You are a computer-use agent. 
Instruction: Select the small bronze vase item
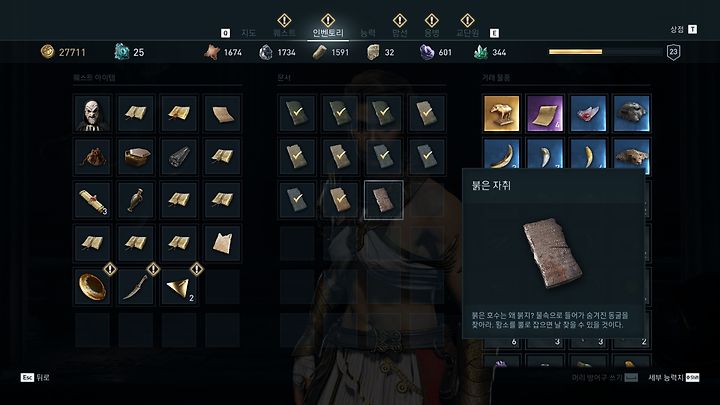135,200
